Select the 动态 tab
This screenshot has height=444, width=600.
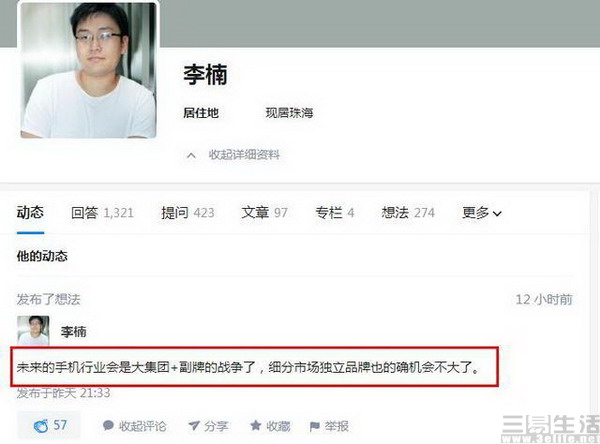coord(30,212)
